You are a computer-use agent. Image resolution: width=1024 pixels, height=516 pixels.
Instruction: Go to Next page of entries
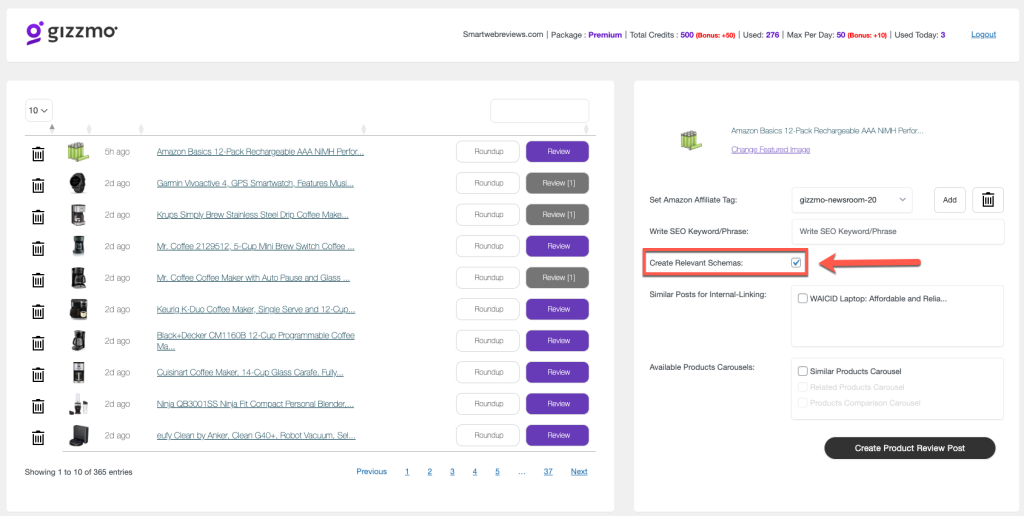point(579,471)
